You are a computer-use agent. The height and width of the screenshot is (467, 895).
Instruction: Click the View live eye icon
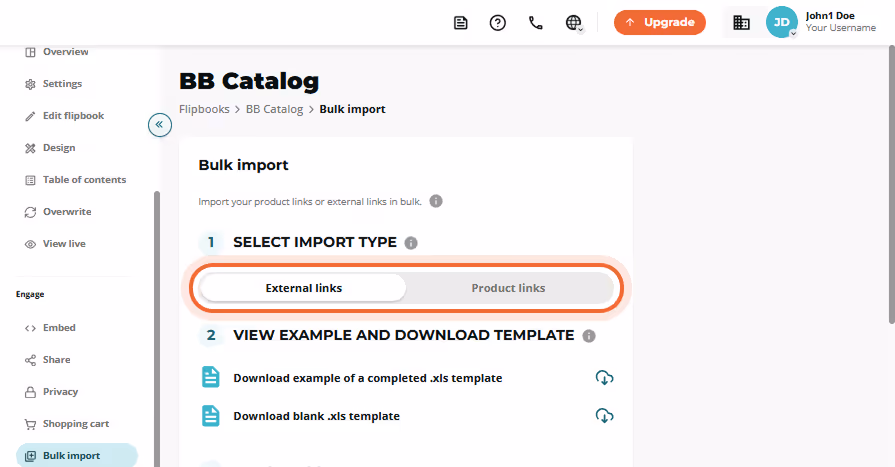pyautogui.click(x=30, y=244)
